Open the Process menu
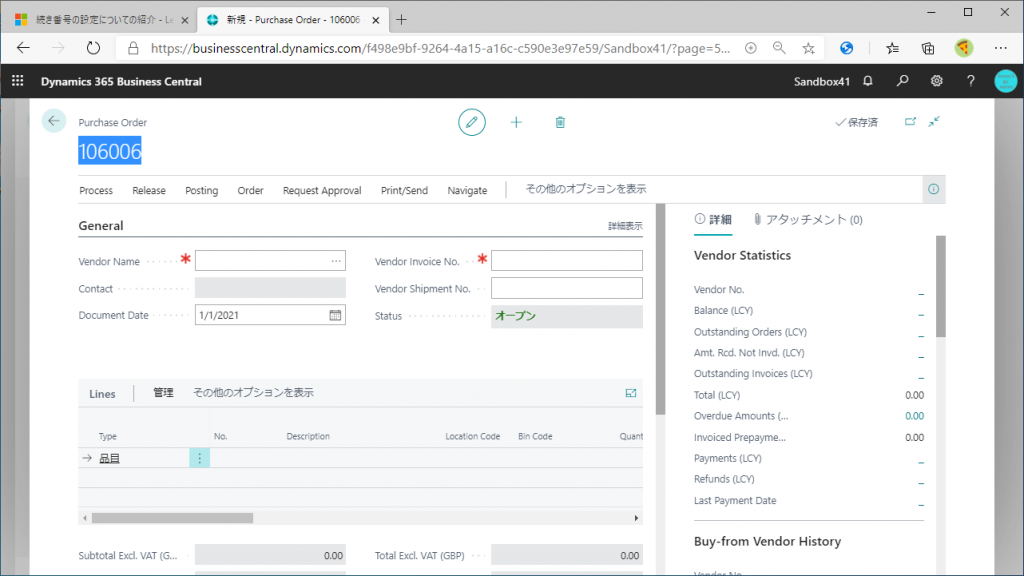This screenshot has width=1024, height=576. tap(96, 190)
